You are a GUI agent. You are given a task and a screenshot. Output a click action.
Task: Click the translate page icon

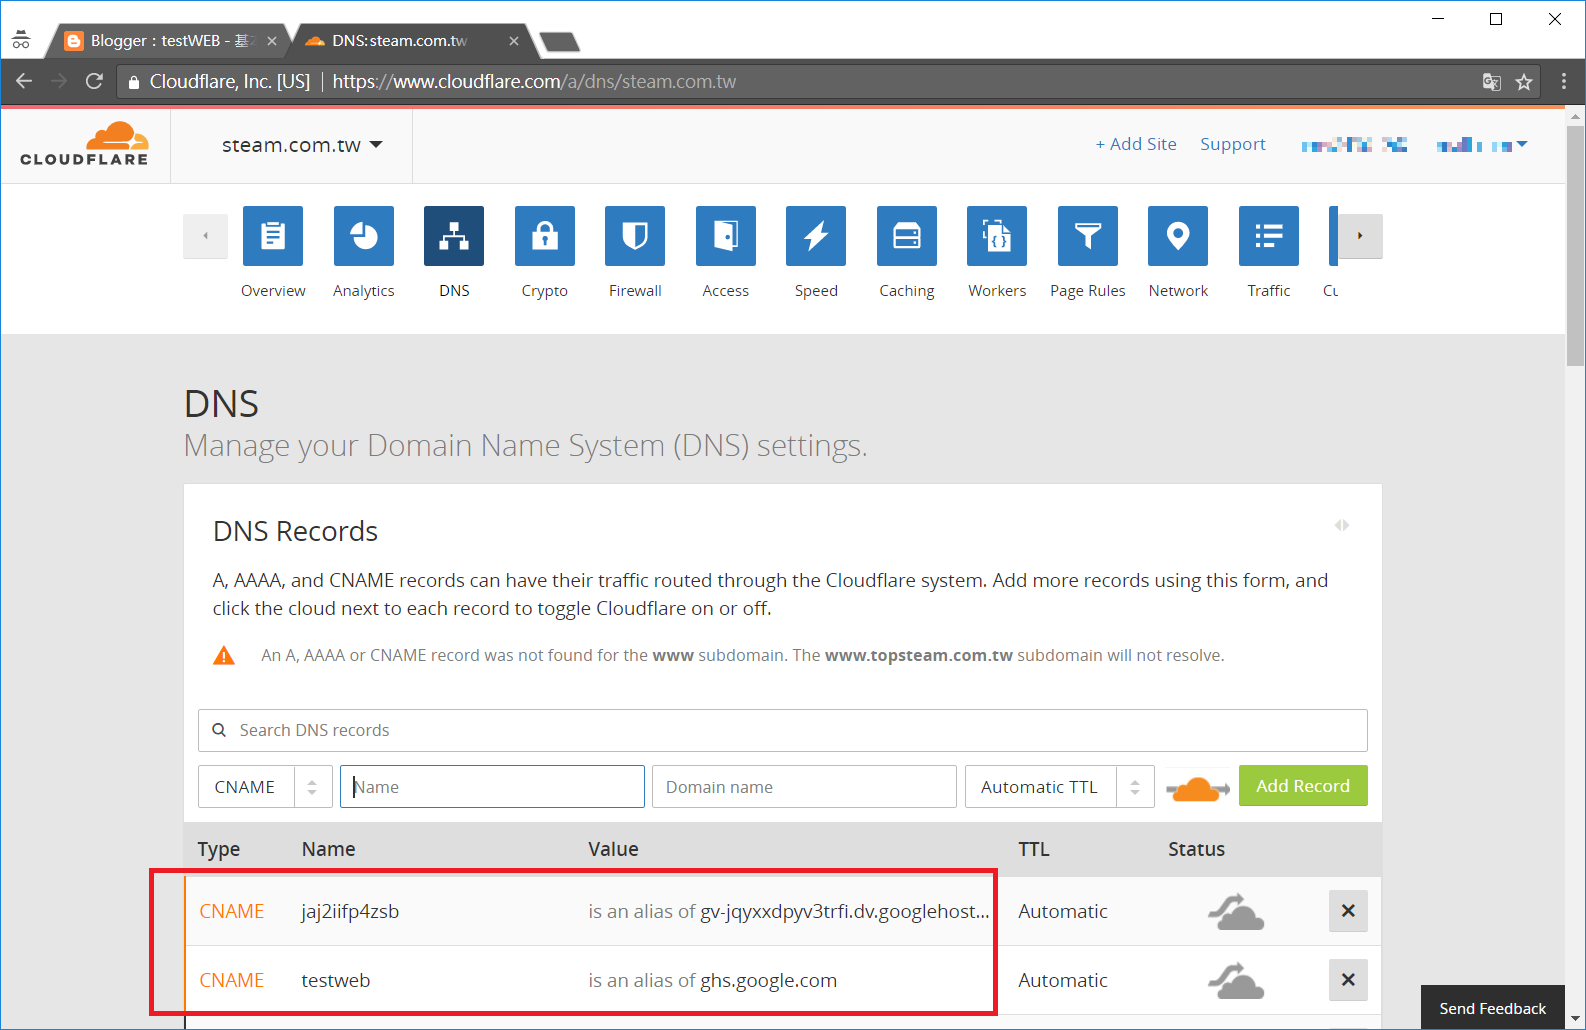(x=1492, y=82)
